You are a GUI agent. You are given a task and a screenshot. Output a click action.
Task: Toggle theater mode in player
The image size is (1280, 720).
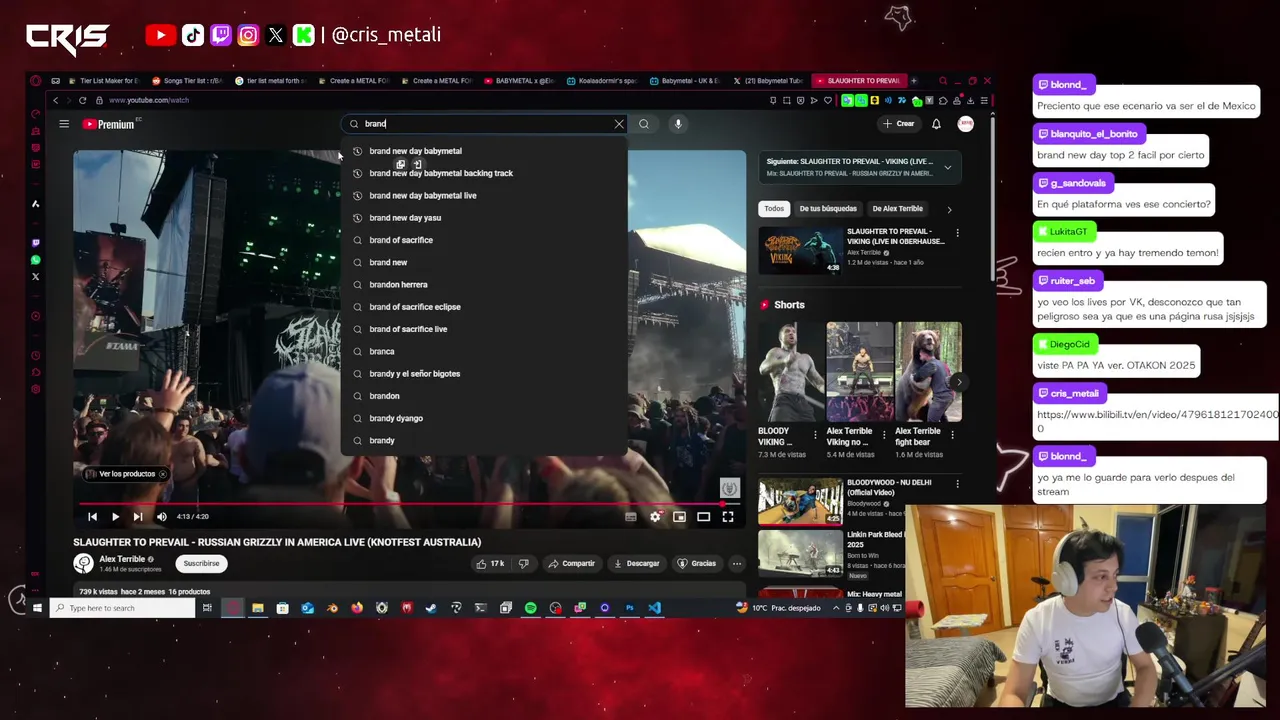pos(704,517)
